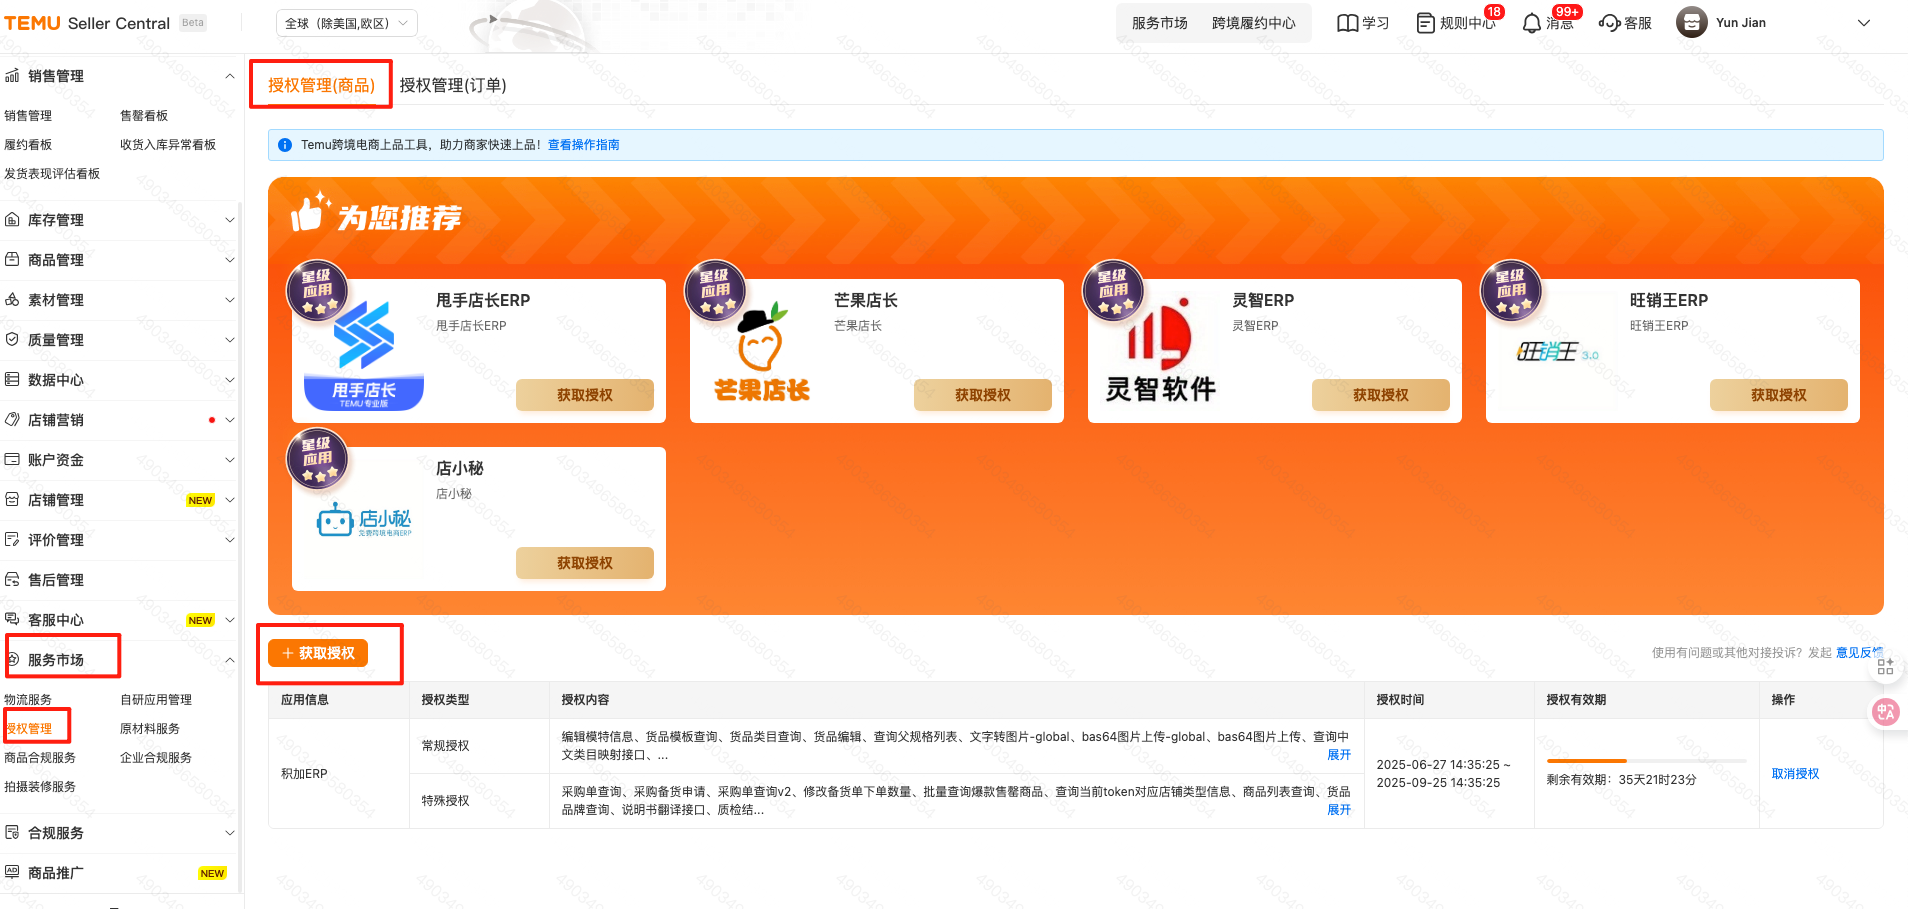Click the 库存管理 sidebar icon
The height and width of the screenshot is (909, 1908).
click(13, 220)
